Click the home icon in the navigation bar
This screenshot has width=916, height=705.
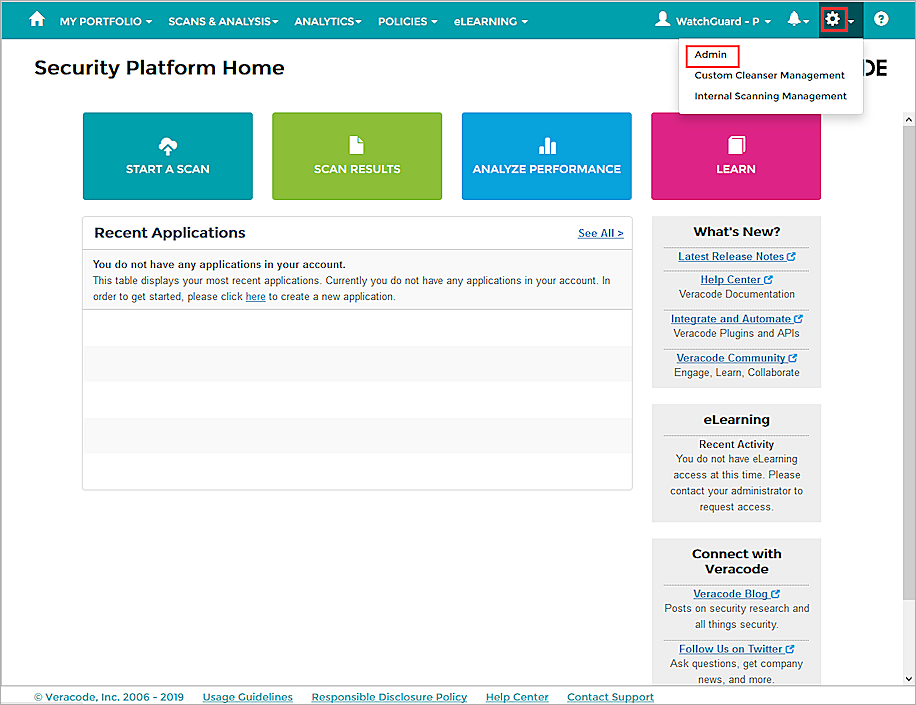click(38, 20)
